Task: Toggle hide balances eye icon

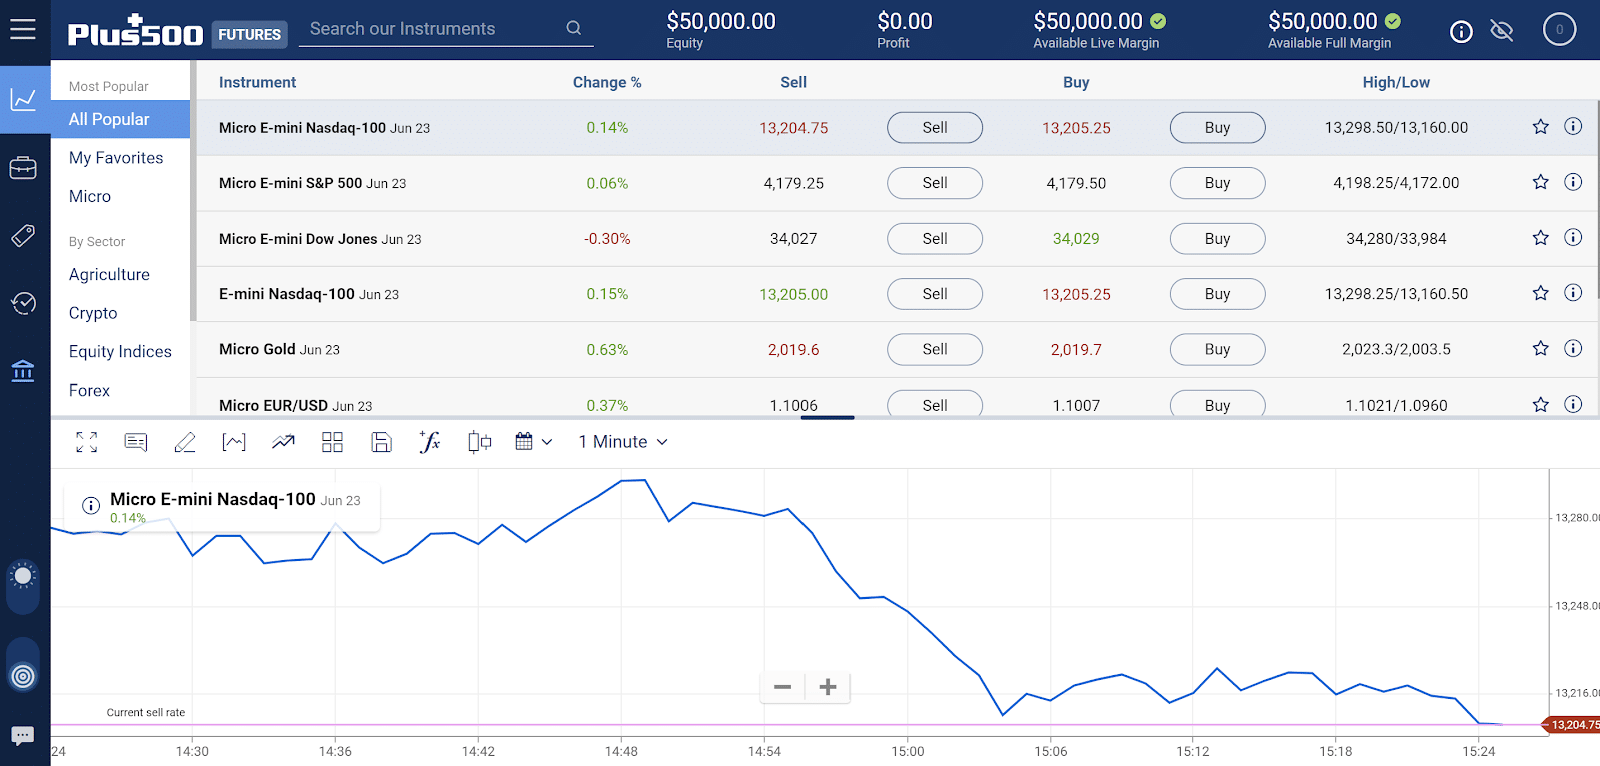Action: [1501, 31]
